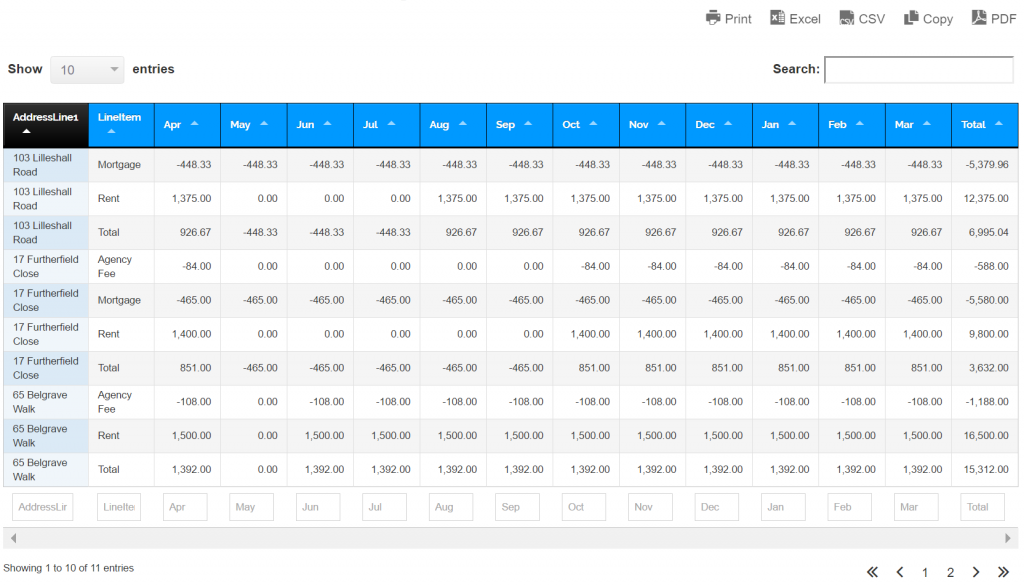Select page 1 in pagination
The width and height of the screenshot is (1024, 585).
[925, 573]
